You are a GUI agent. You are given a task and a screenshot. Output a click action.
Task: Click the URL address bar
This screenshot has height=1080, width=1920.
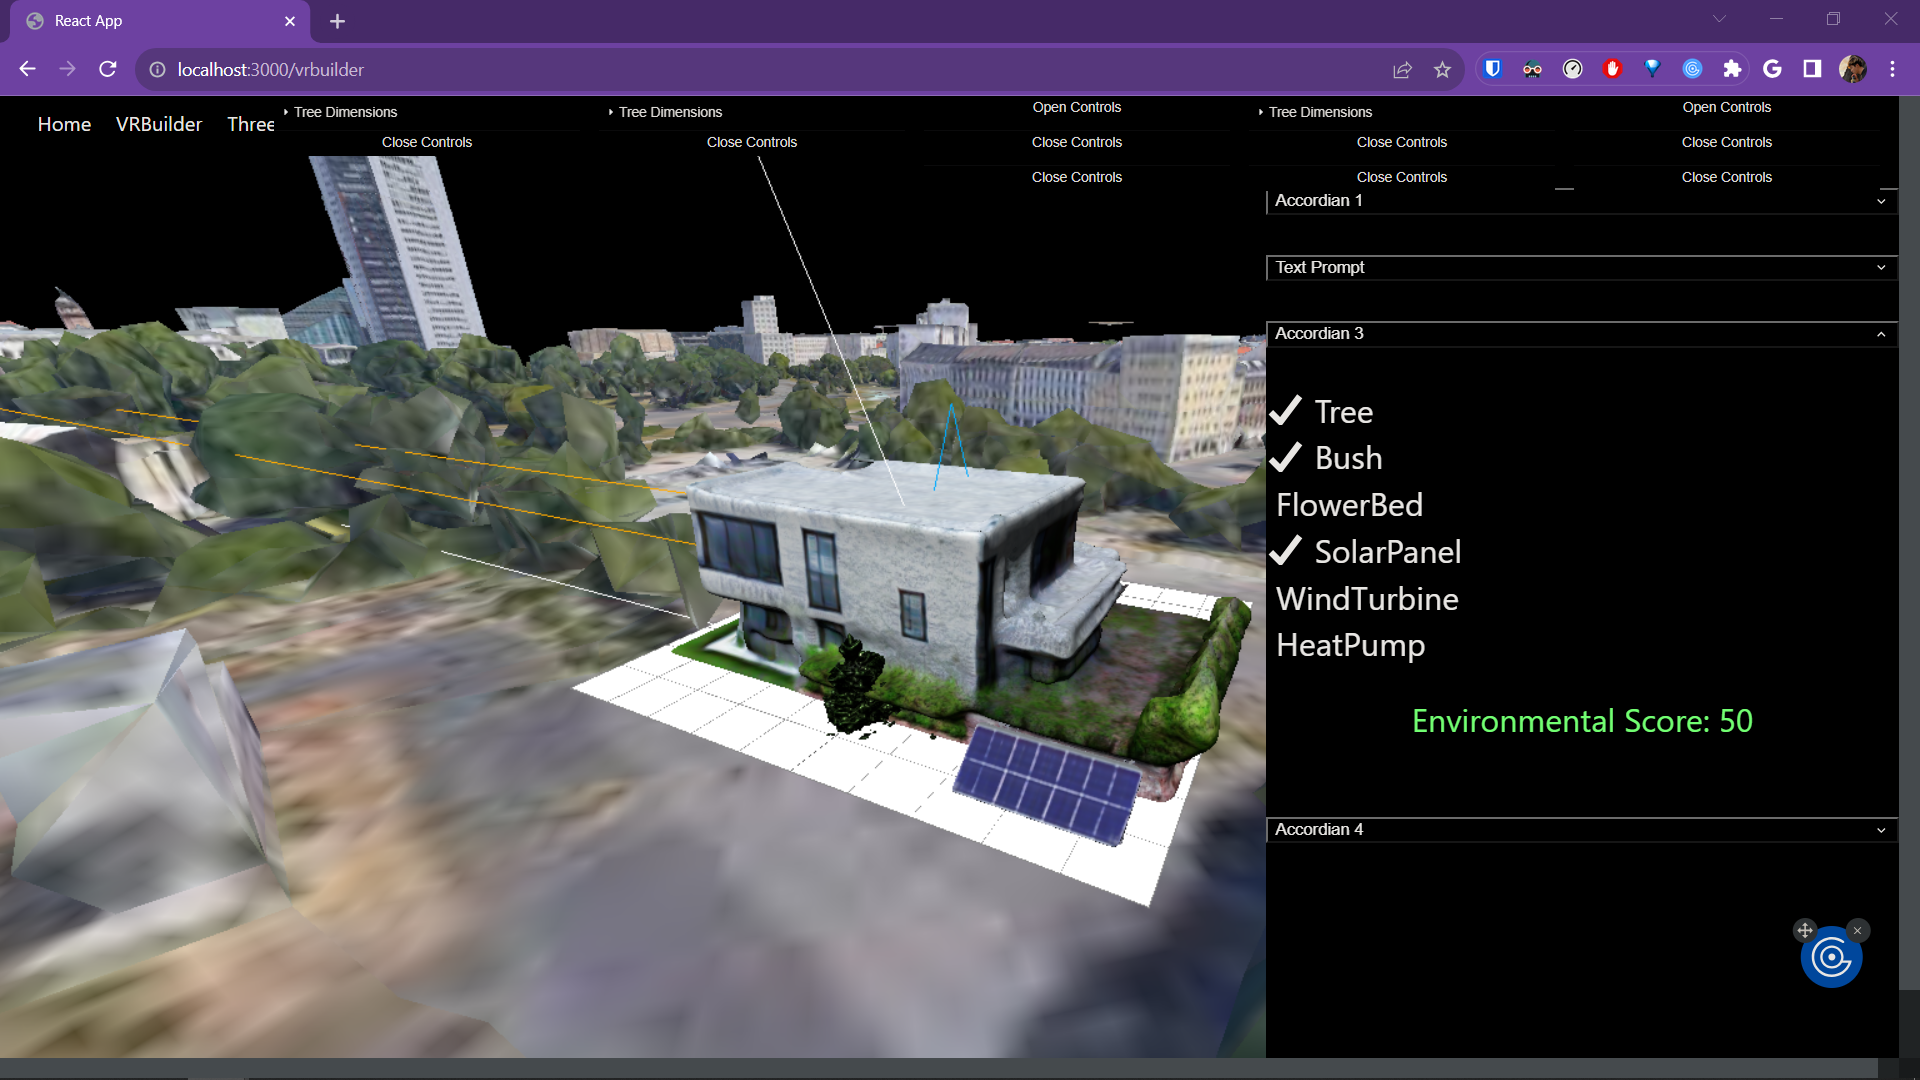pyautogui.click(x=700, y=69)
